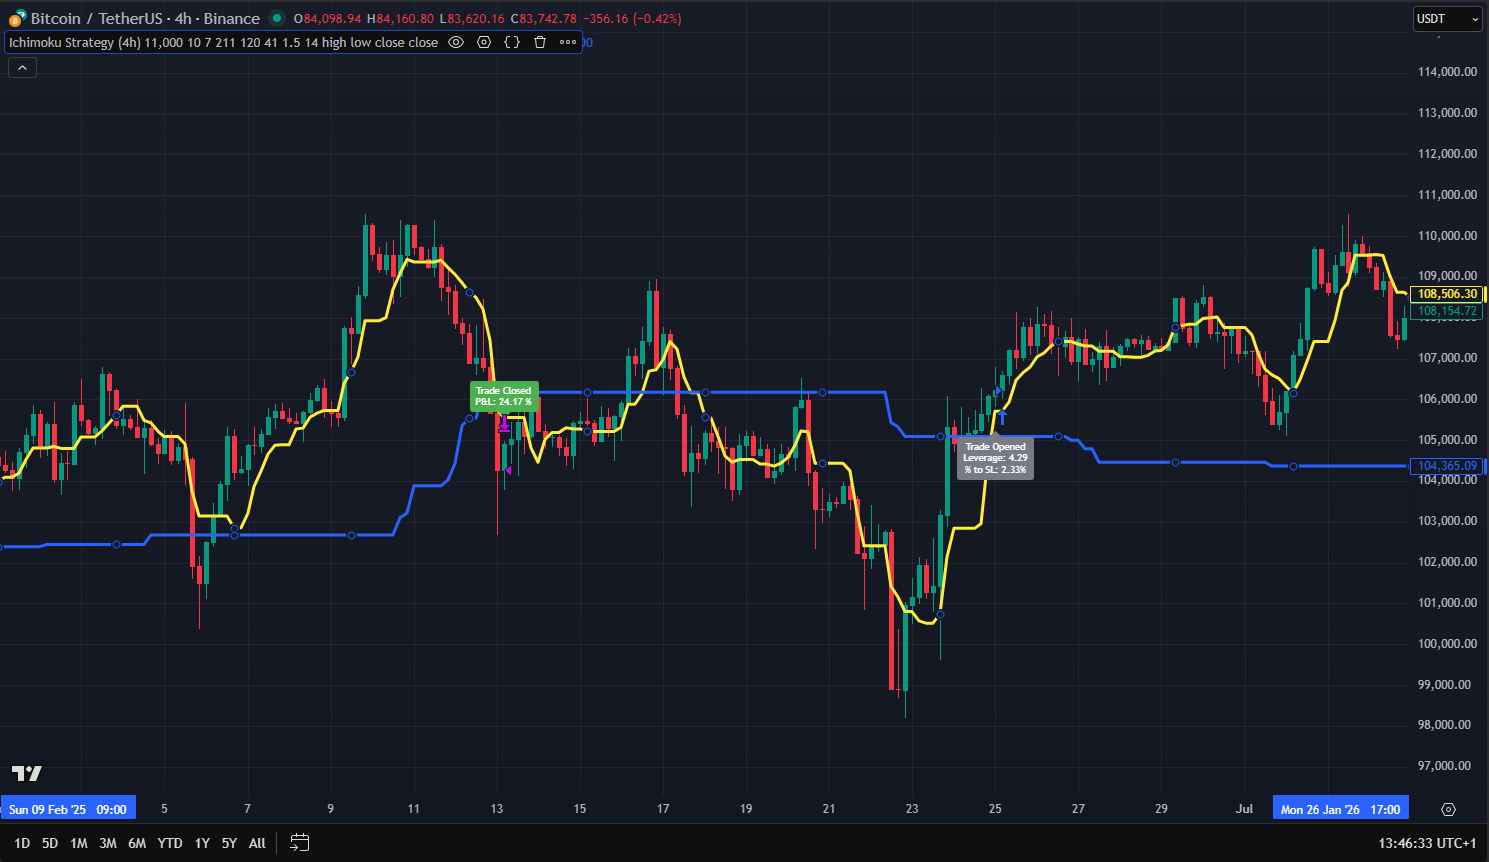Click the gray Trade Opened leverage label

(x=995, y=458)
